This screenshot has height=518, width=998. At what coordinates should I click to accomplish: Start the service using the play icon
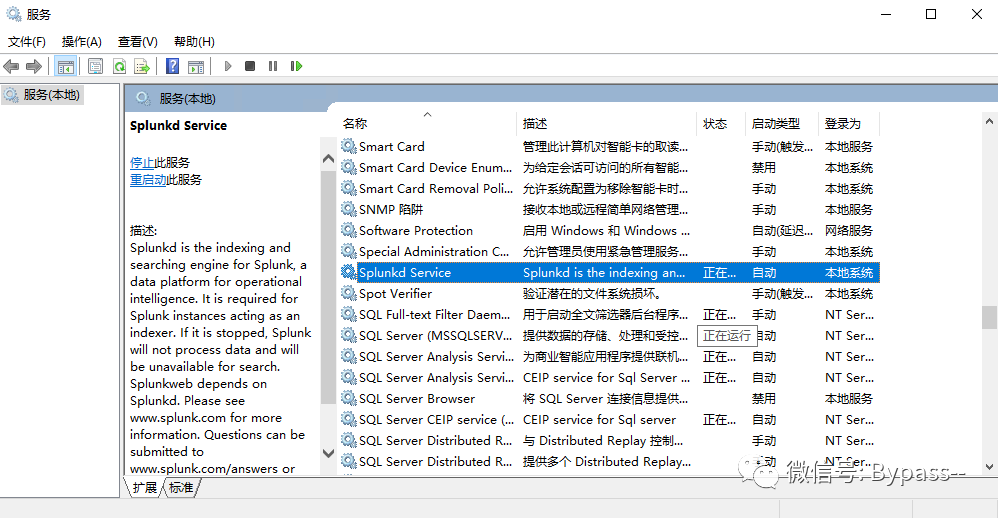228,66
